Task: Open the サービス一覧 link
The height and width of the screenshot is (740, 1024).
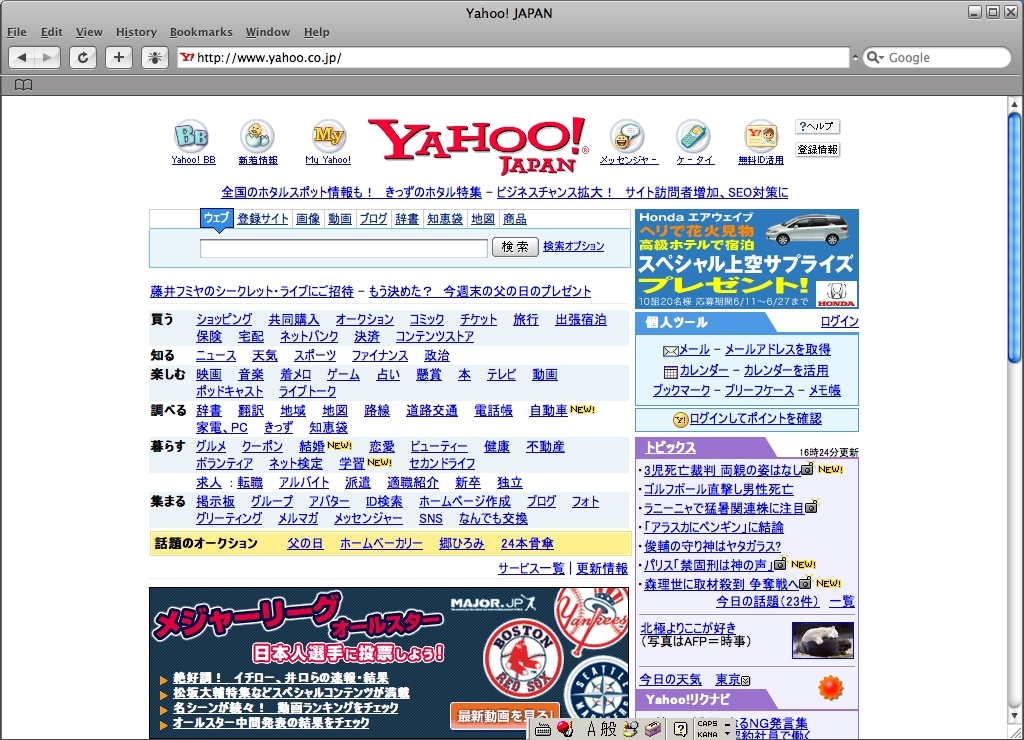Action: 531,568
